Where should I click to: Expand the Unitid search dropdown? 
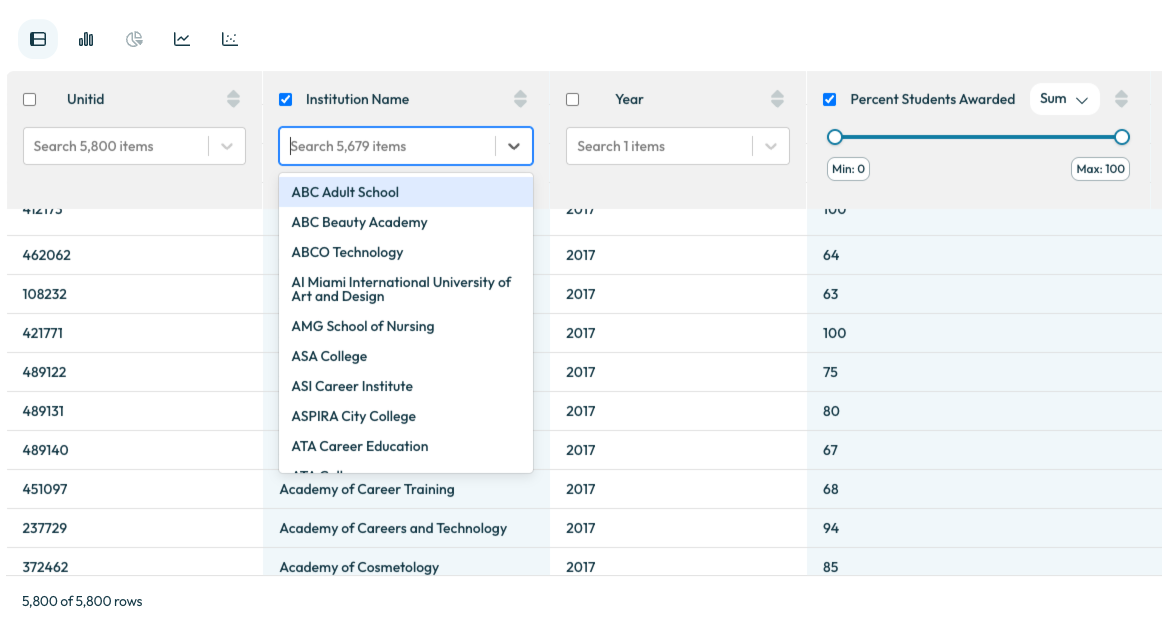coord(227,146)
